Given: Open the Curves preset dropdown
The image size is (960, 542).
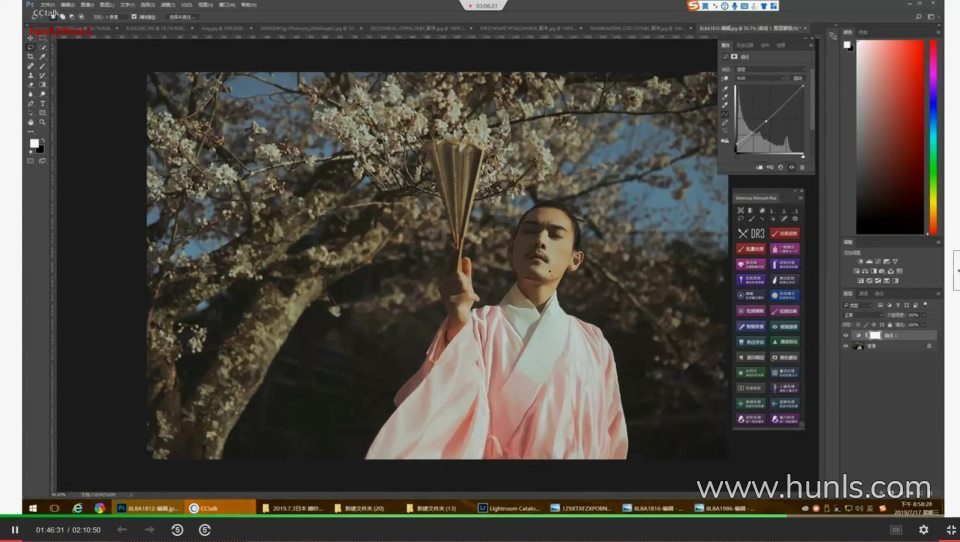Looking at the screenshot, I should click(770, 69).
